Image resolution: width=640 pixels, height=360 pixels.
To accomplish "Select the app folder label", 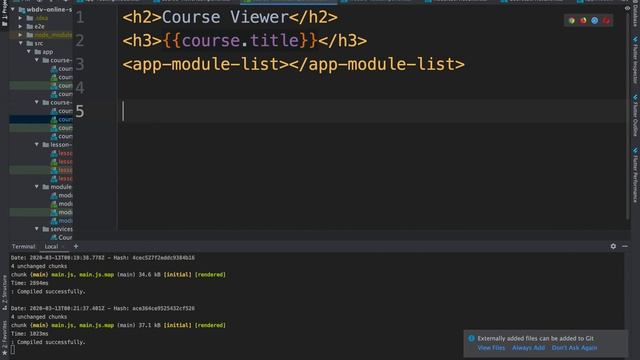I will [48, 51].
